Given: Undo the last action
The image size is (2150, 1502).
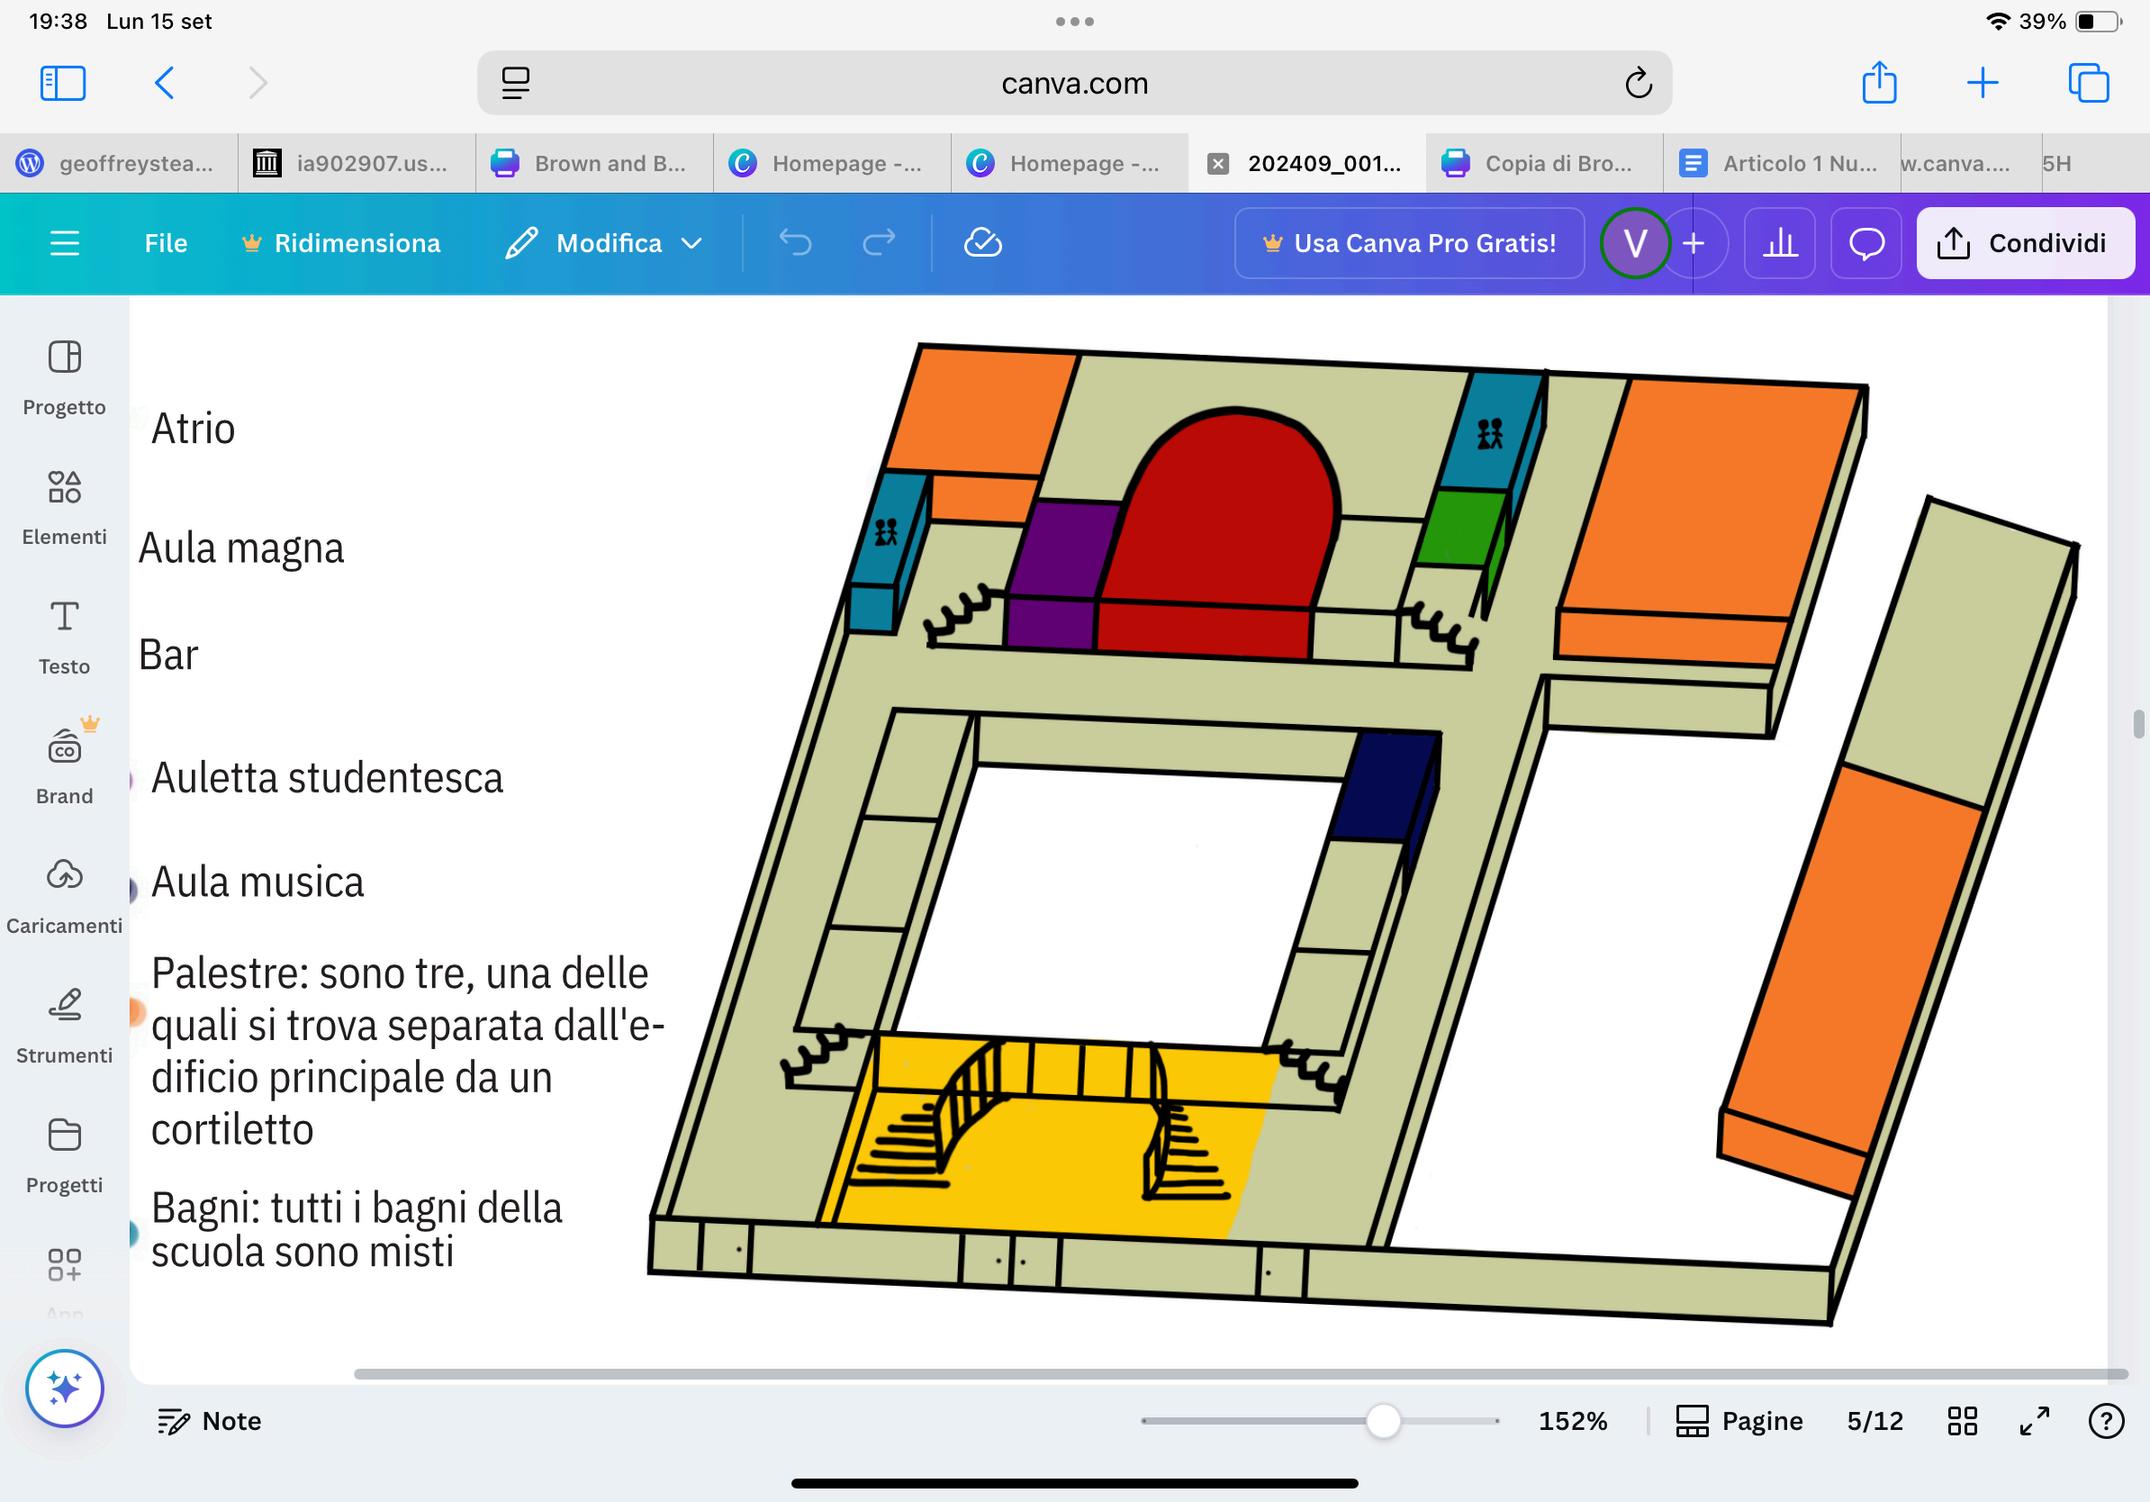Looking at the screenshot, I should pos(796,243).
